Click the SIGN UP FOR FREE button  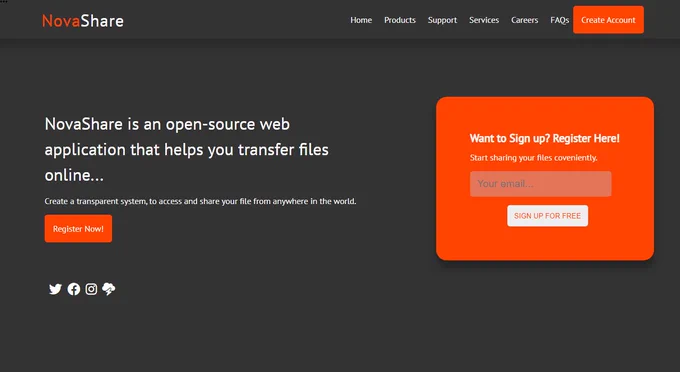[x=547, y=215]
